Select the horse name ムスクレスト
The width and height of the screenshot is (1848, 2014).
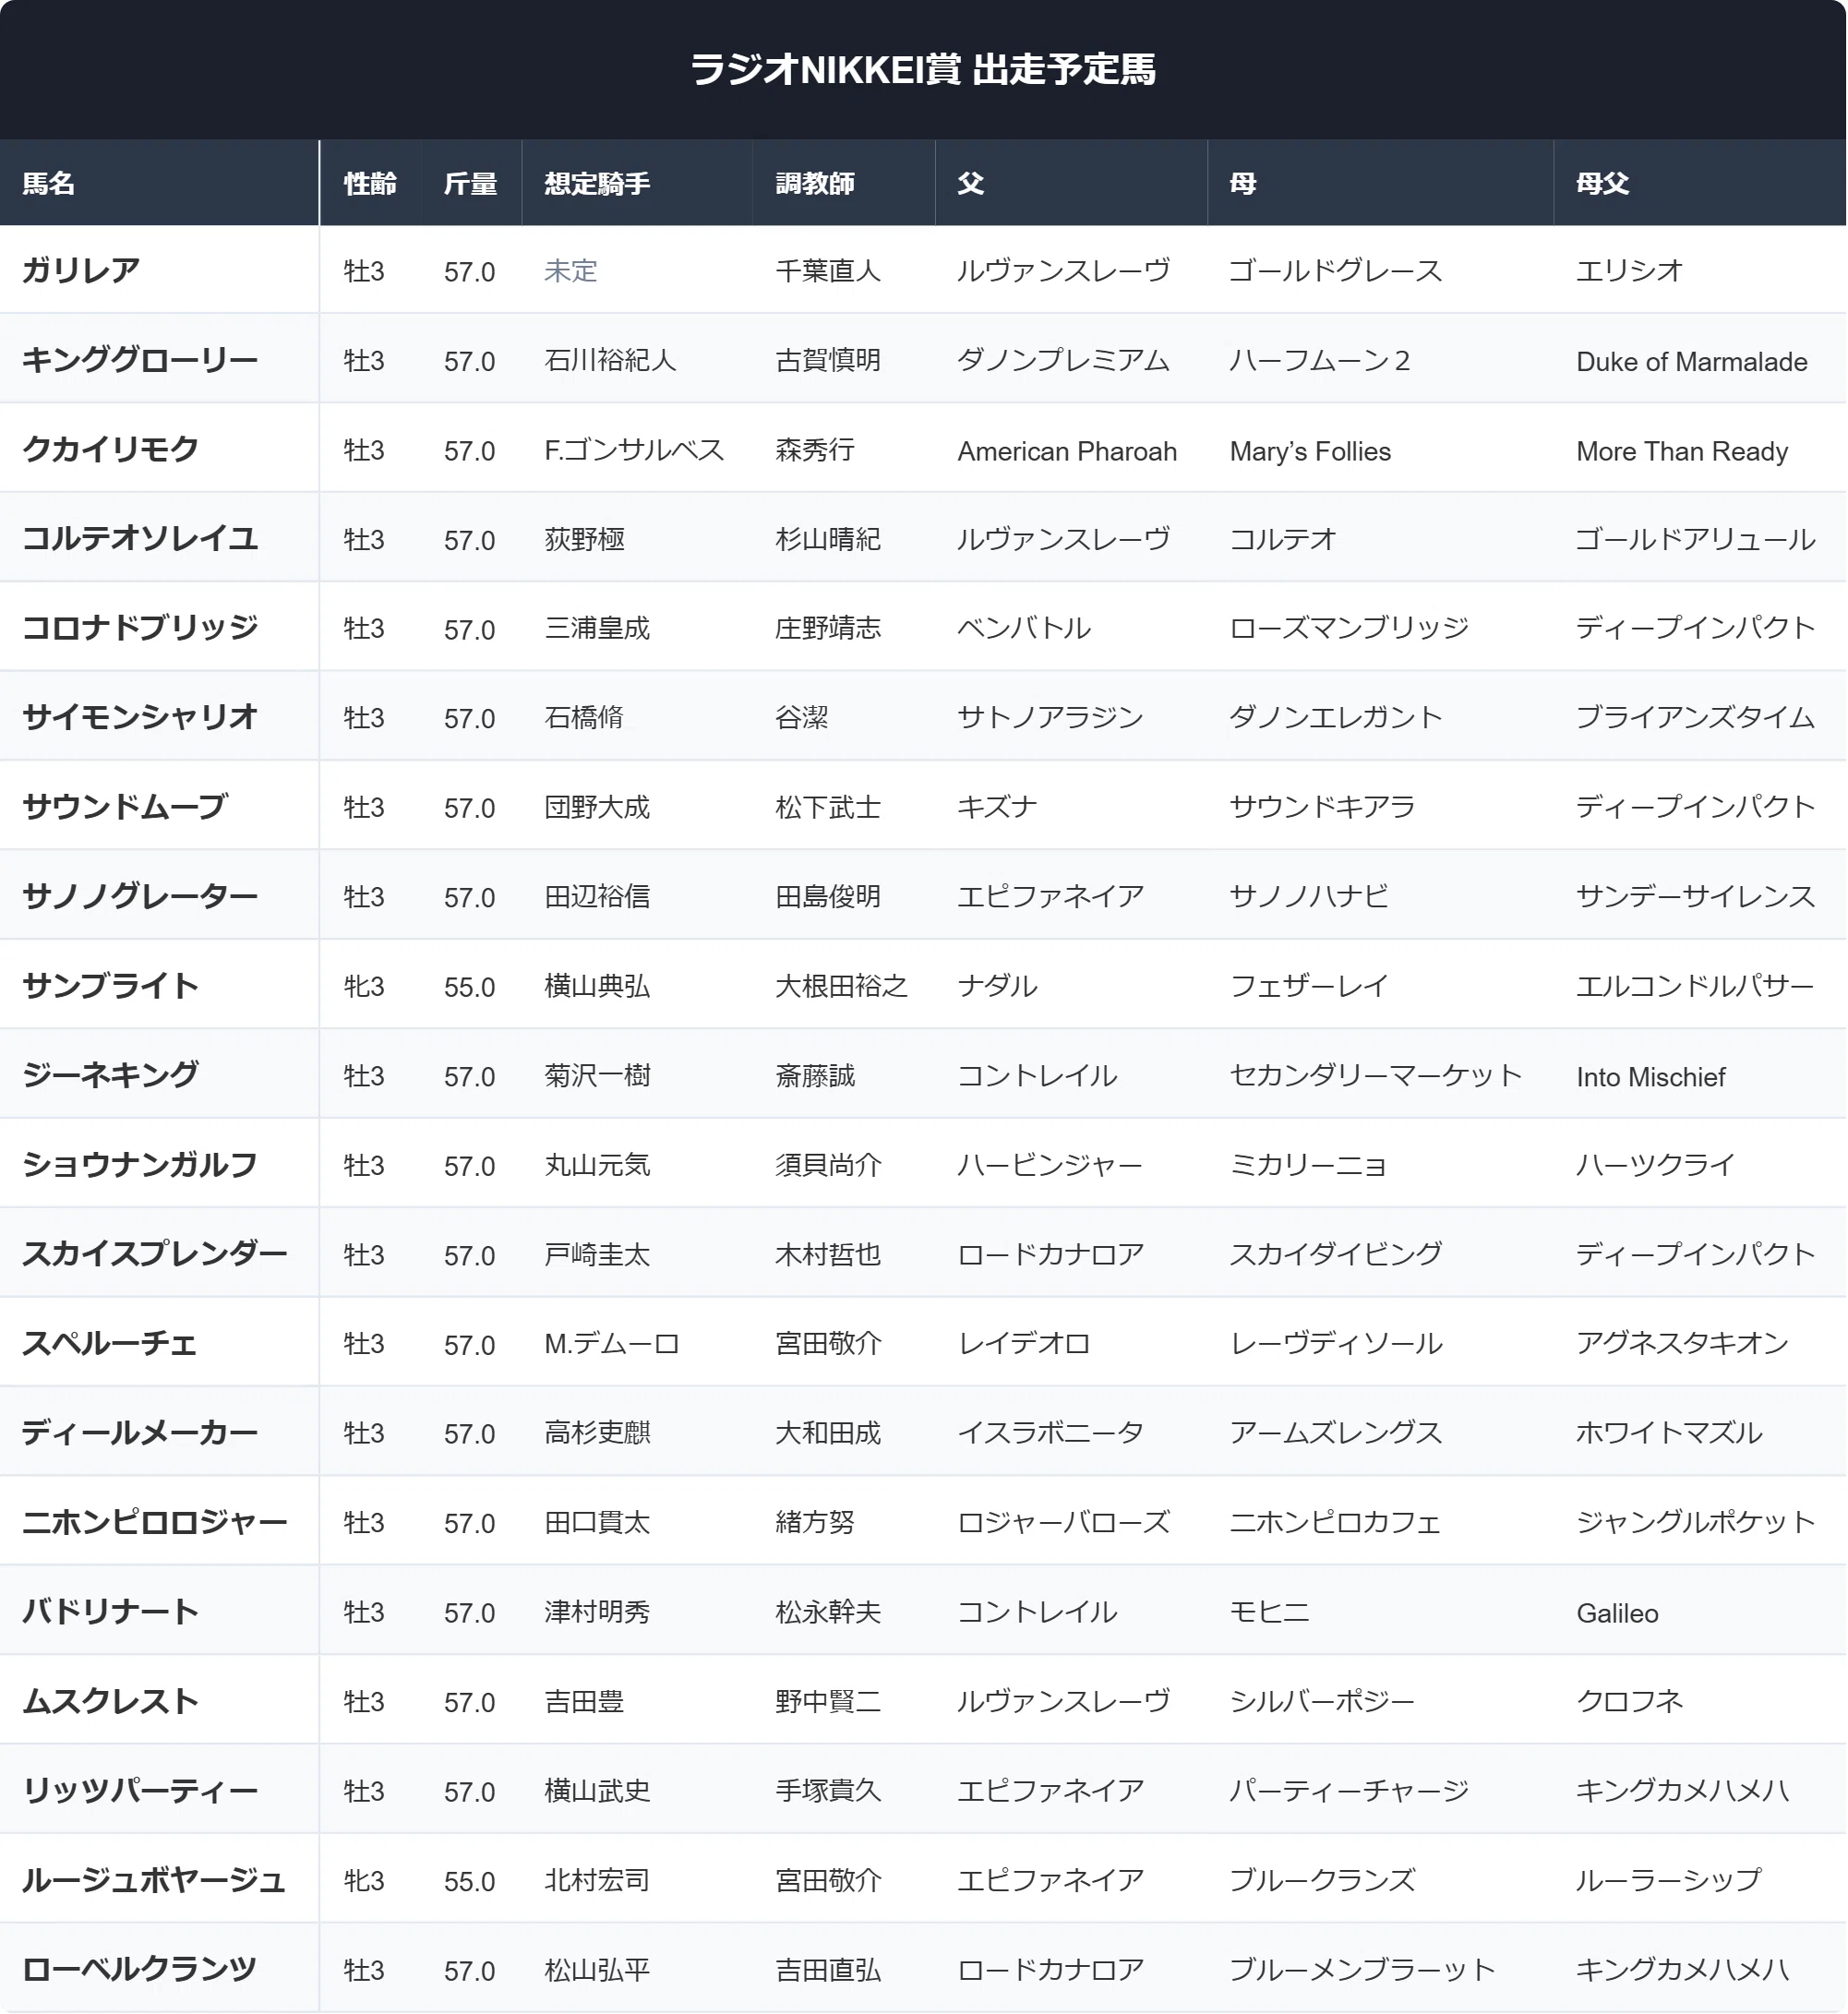point(111,1701)
